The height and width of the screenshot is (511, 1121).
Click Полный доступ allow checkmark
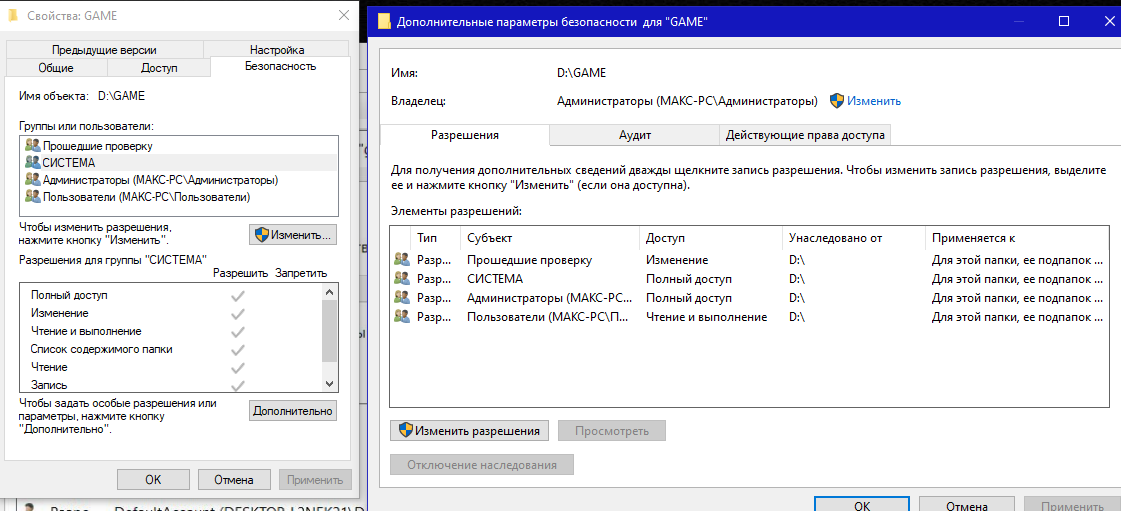coord(238,295)
